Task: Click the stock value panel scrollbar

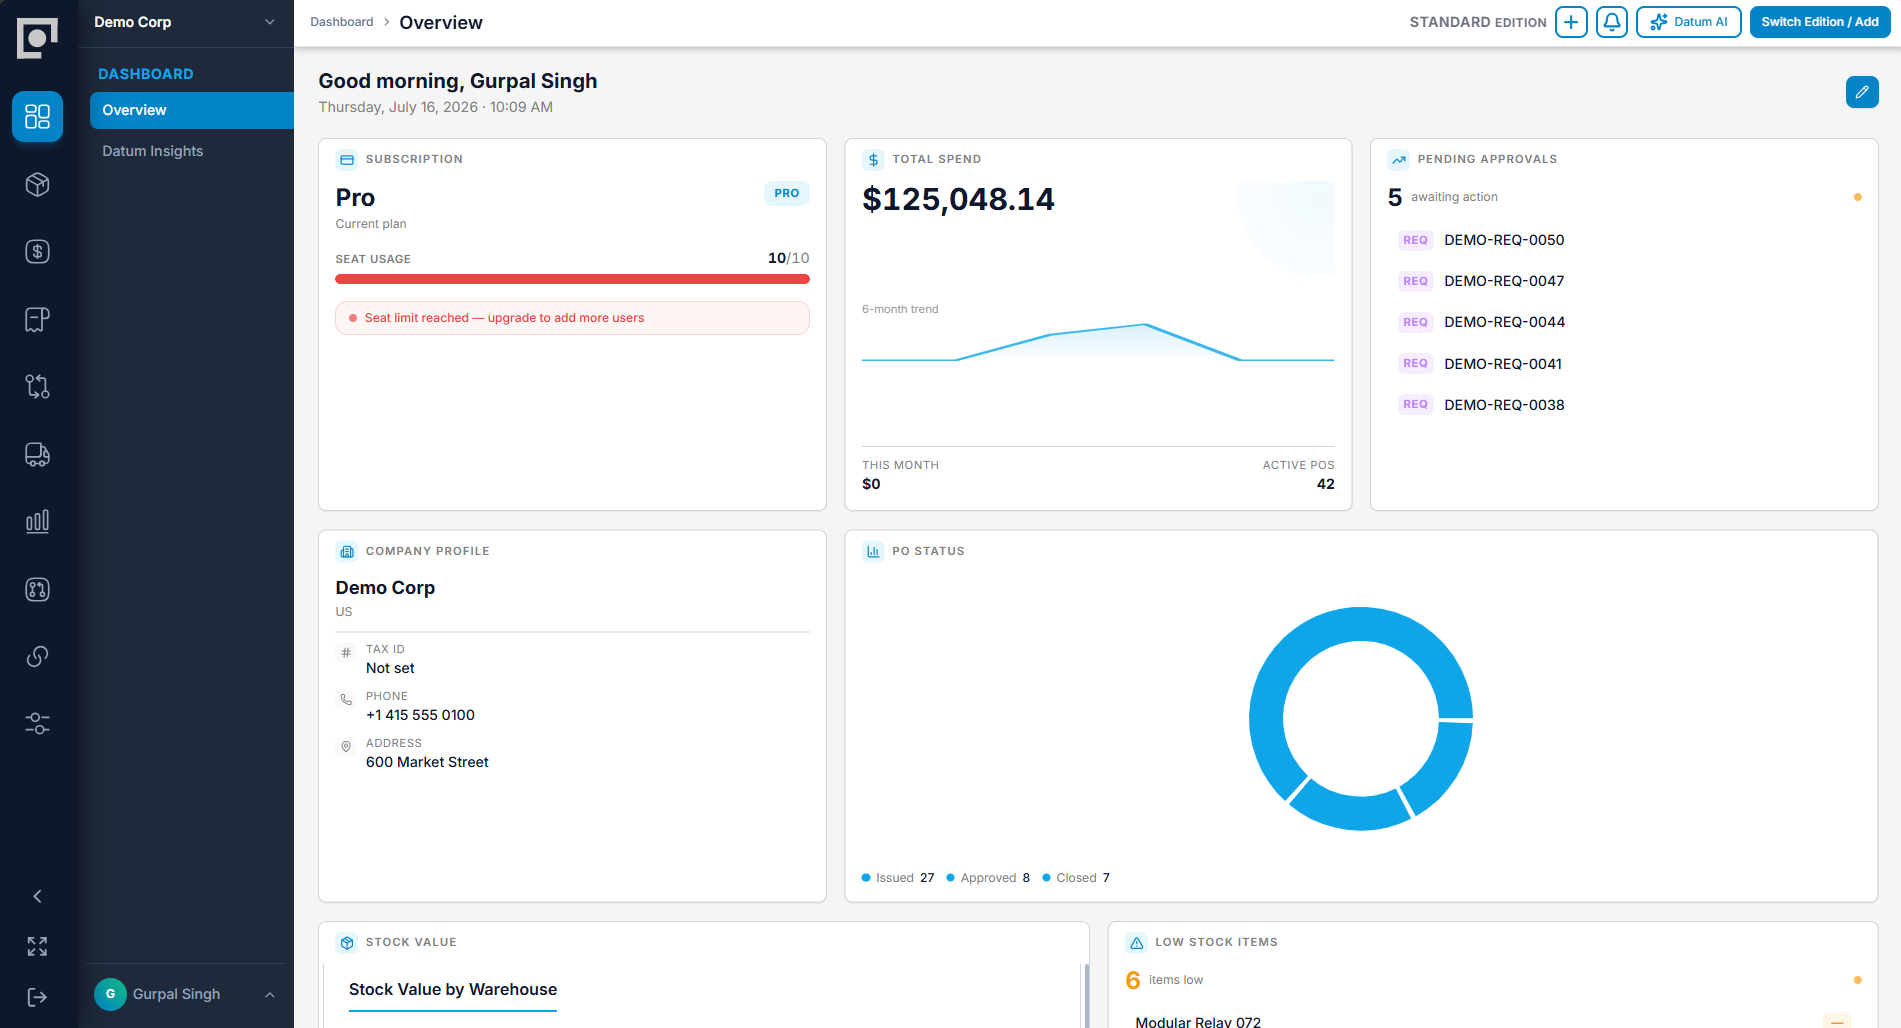Action: pos(1085,995)
